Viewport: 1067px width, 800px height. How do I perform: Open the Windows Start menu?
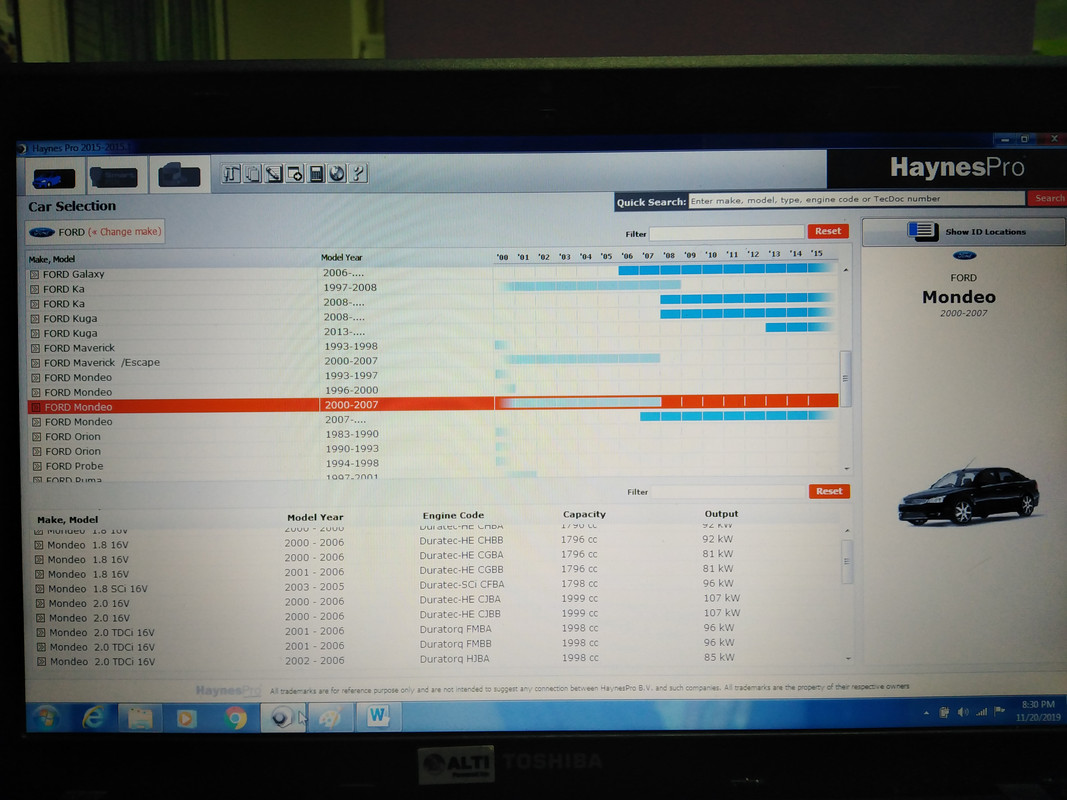(47, 716)
